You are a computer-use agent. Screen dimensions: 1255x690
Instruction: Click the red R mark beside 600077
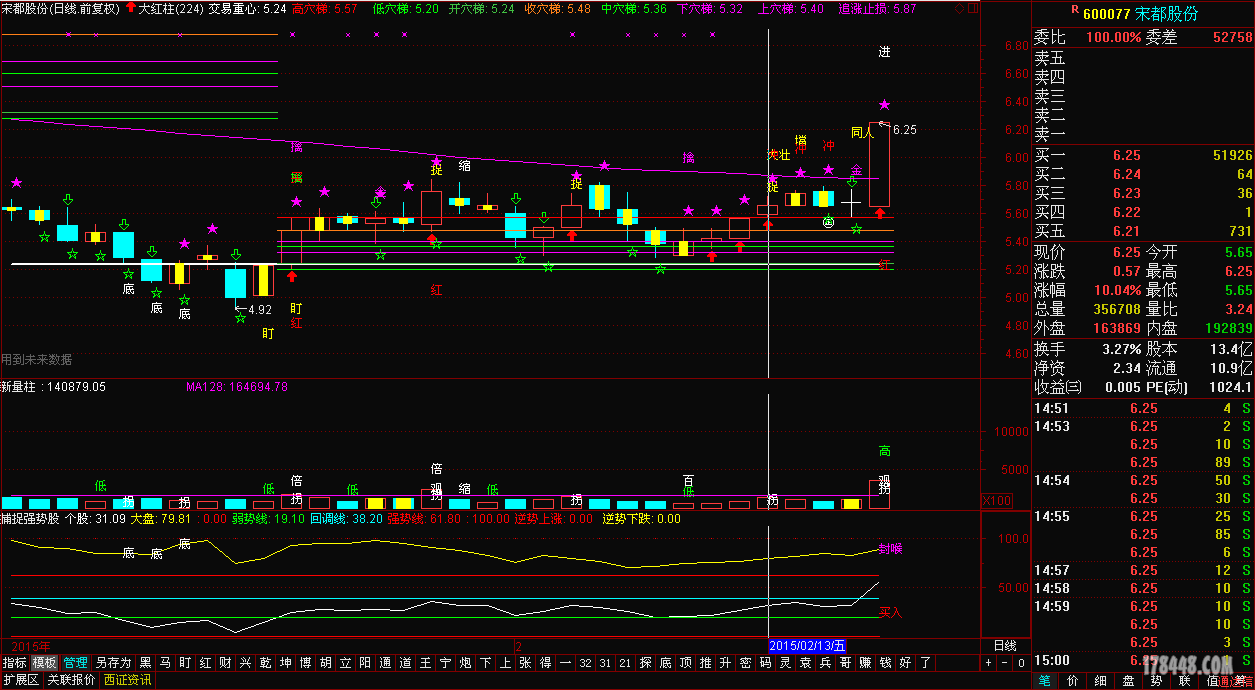click(x=1075, y=9)
